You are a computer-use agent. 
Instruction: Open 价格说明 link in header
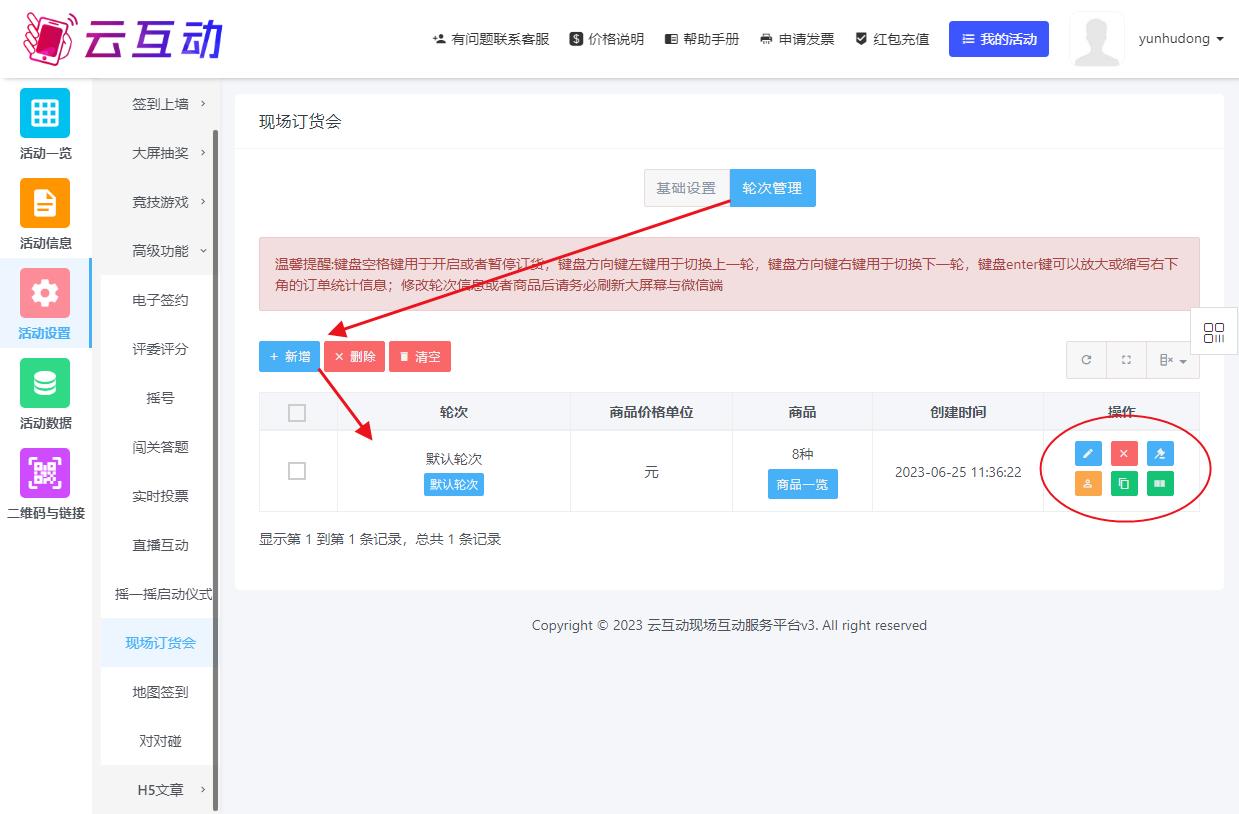607,39
